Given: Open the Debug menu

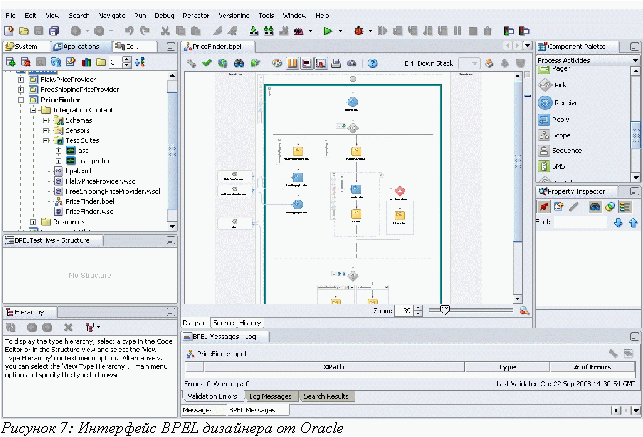Looking at the screenshot, I should (164, 17).
